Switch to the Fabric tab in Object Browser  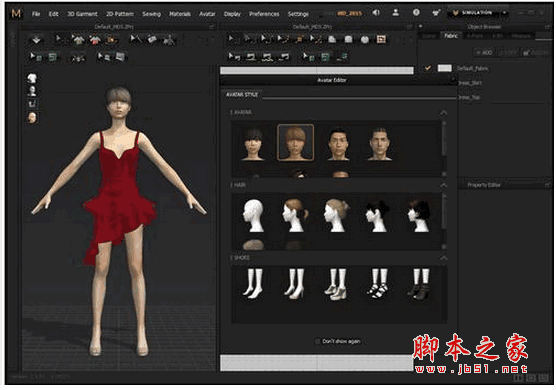pos(451,35)
